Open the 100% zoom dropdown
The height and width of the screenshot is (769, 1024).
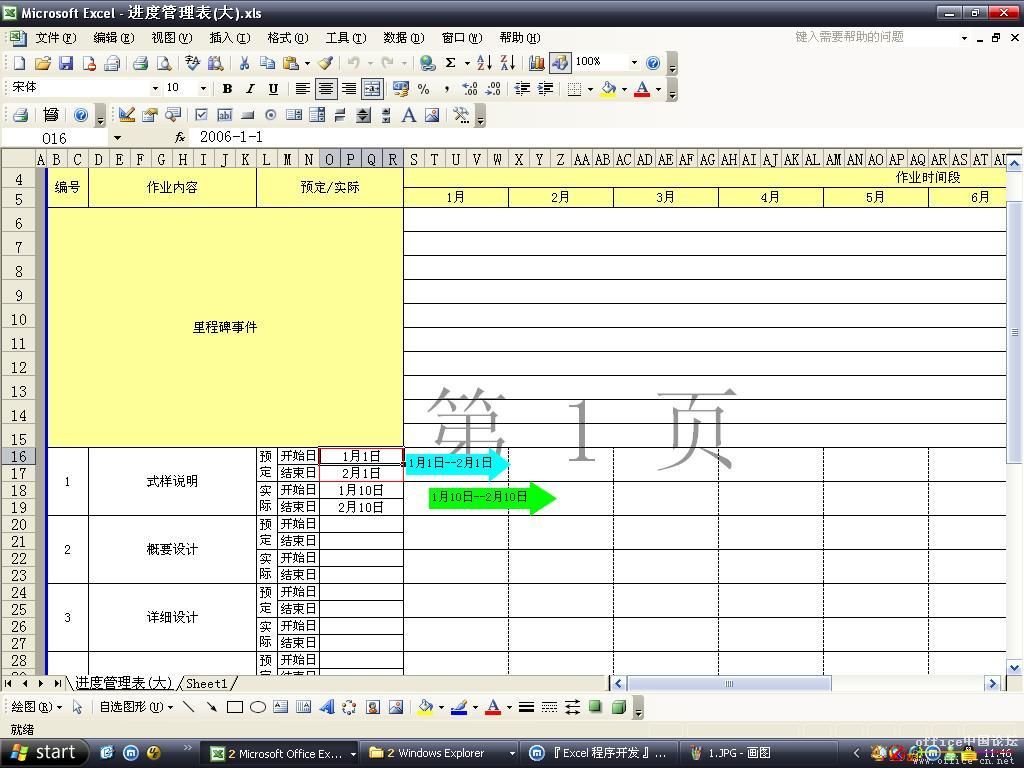tap(633, 63)
